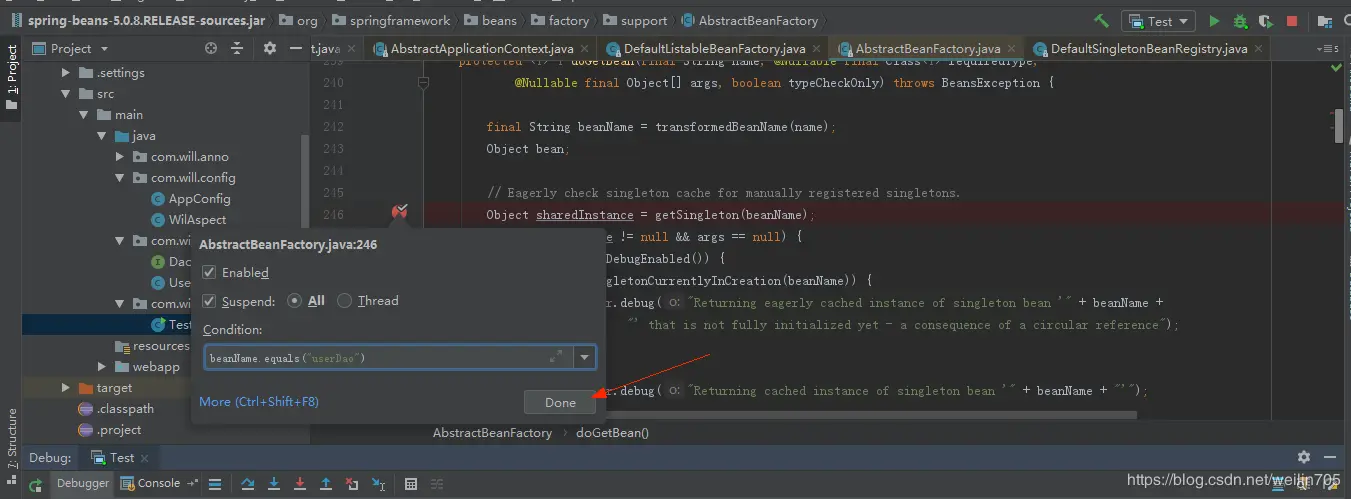Click Step Over in the debugger toolbar
This screenshot has width=1351, height=499.
(248, 484)
